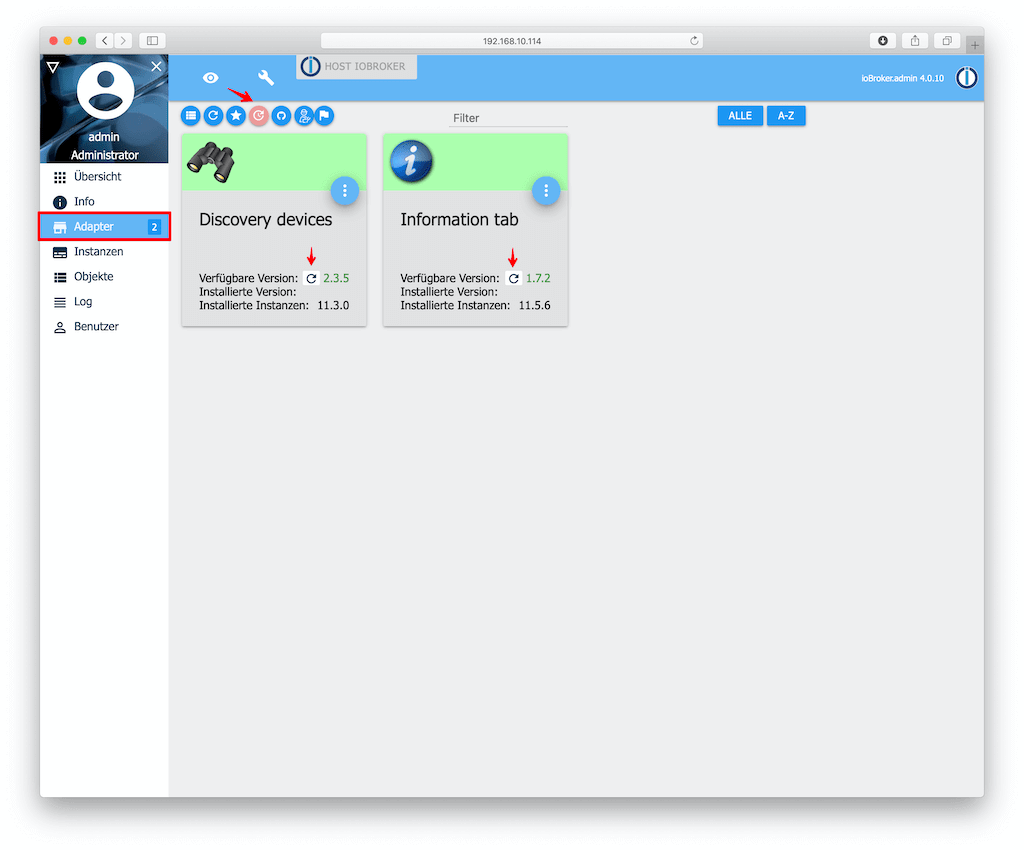
Task: Click Discovery devices version 2.3.5
Action: (336, 278)
